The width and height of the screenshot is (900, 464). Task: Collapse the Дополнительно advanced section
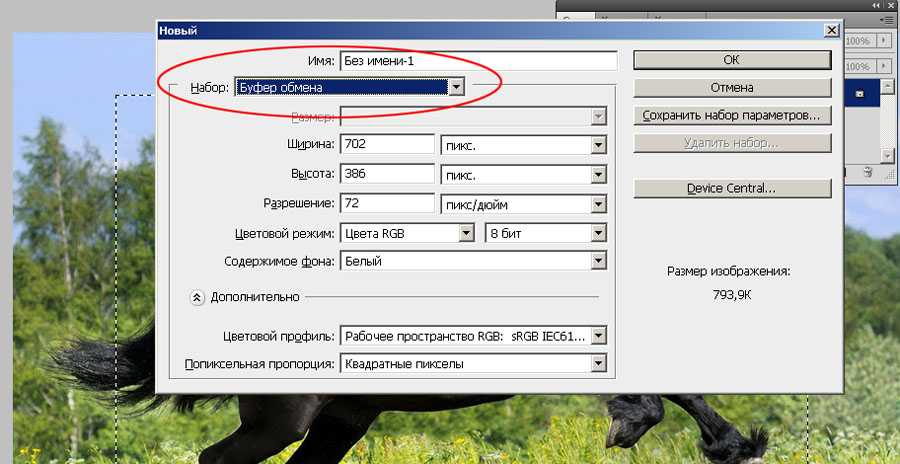[x=197, y=297]
